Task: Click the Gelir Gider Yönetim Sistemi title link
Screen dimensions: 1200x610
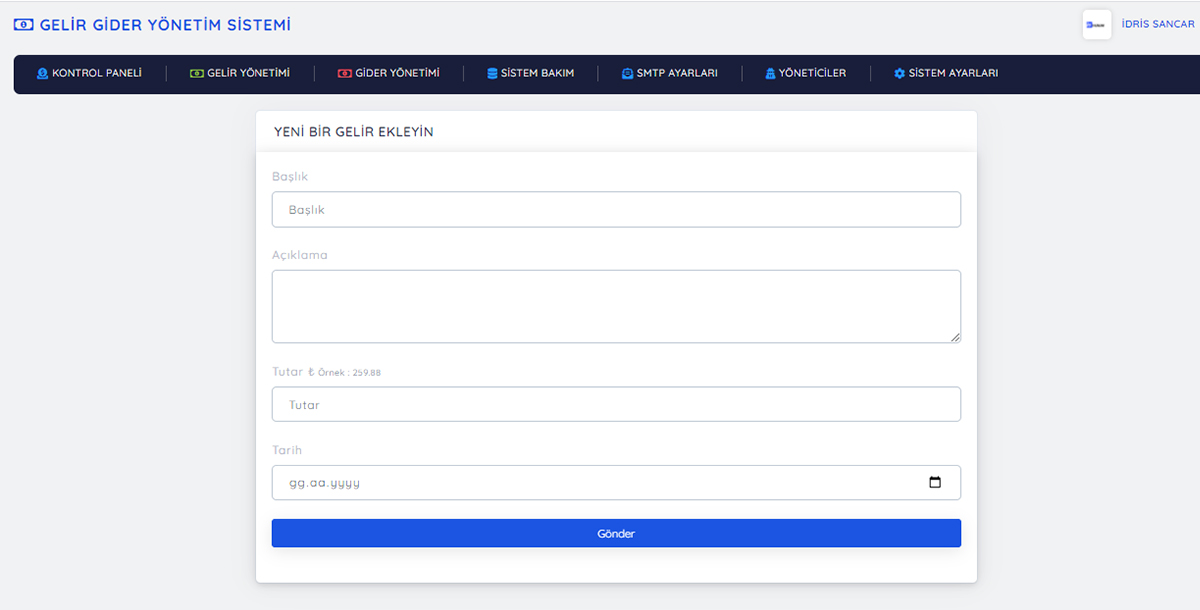Action: tap(165, 25)
